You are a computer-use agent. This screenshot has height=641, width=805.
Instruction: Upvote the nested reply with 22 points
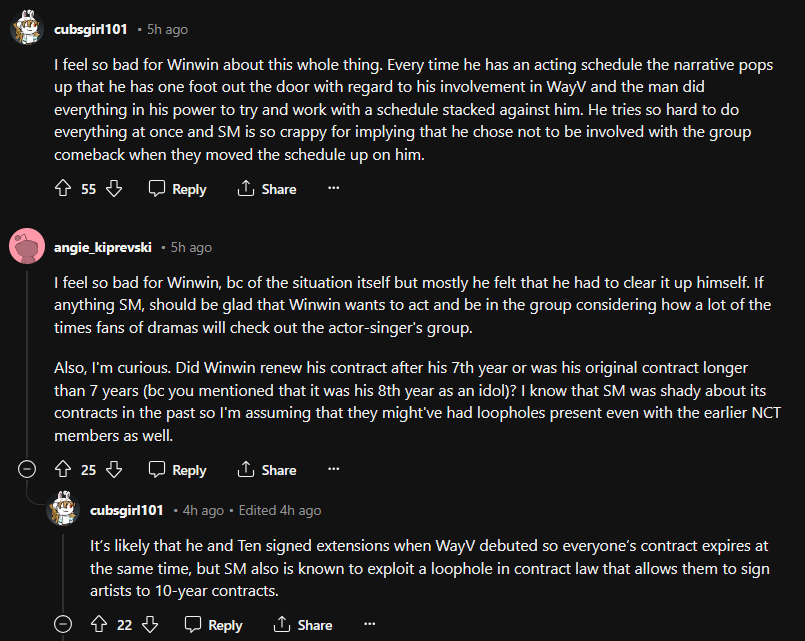point(98,625)
